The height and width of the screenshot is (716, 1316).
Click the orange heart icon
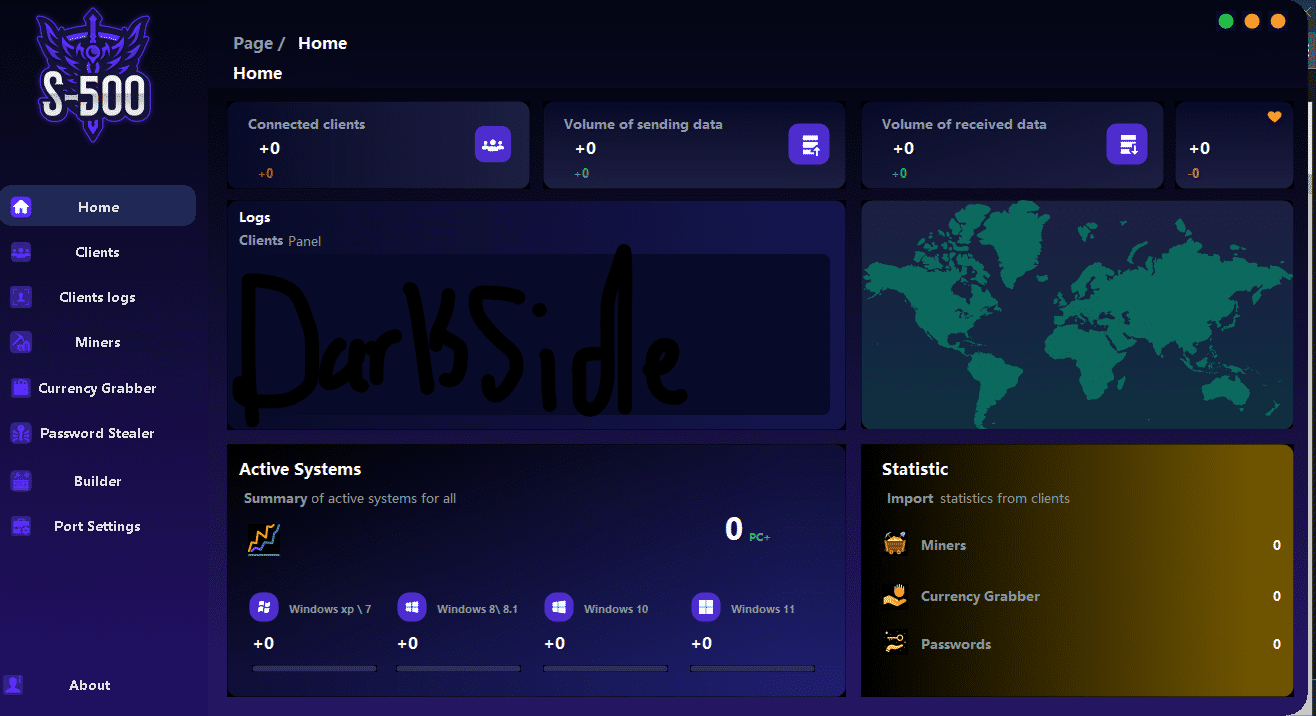[x=1274, y=117]
